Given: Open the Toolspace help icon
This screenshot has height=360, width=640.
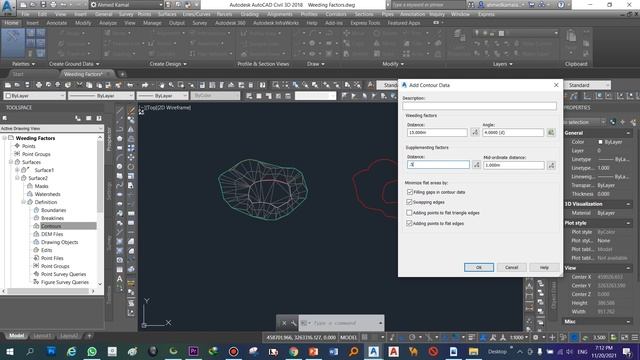Looking at the screenshot, I should (99, 118).
